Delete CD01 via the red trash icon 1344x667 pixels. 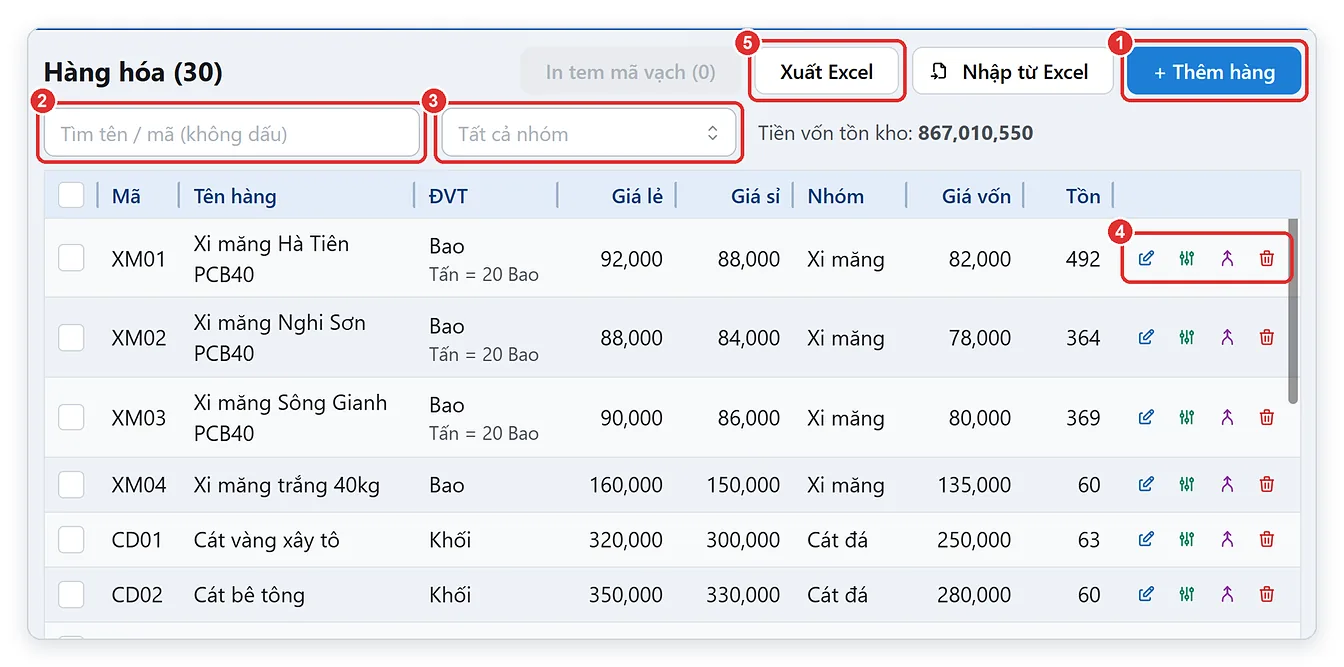(1267, 539)
